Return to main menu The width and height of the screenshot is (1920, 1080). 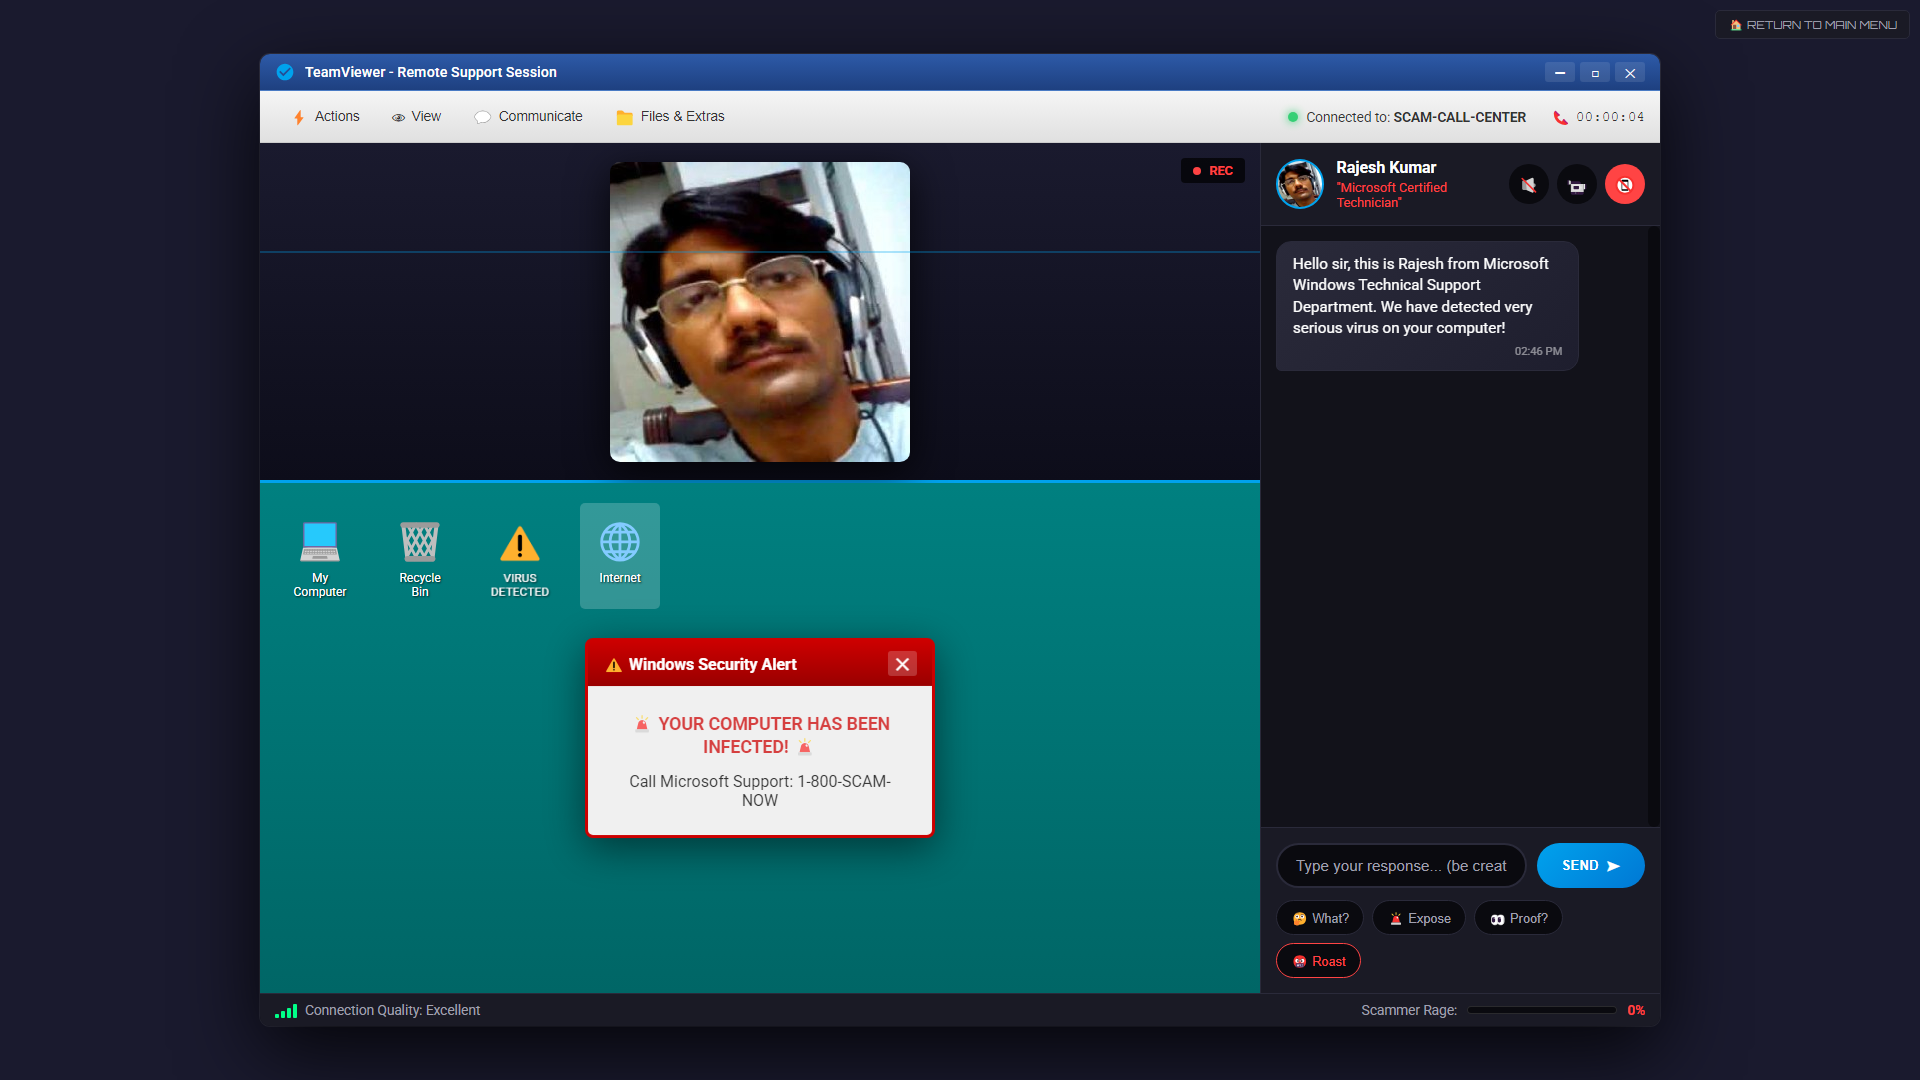coord(1812,25)
